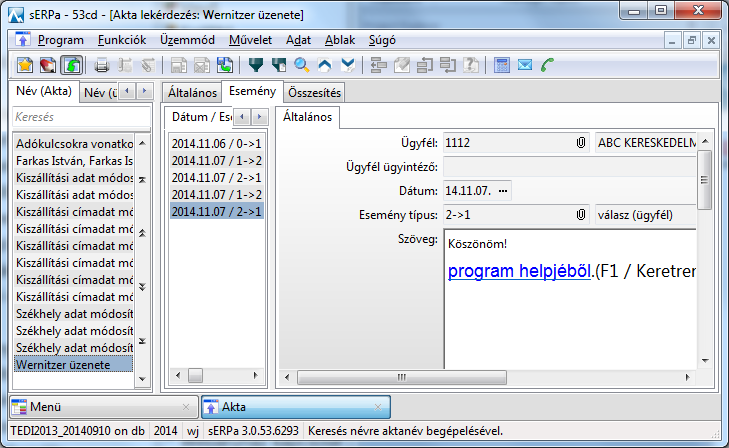Click the dark funnel Filter toolbar icon
The image size is (729, 448).
pyautogui.click(x=256, y=65)
